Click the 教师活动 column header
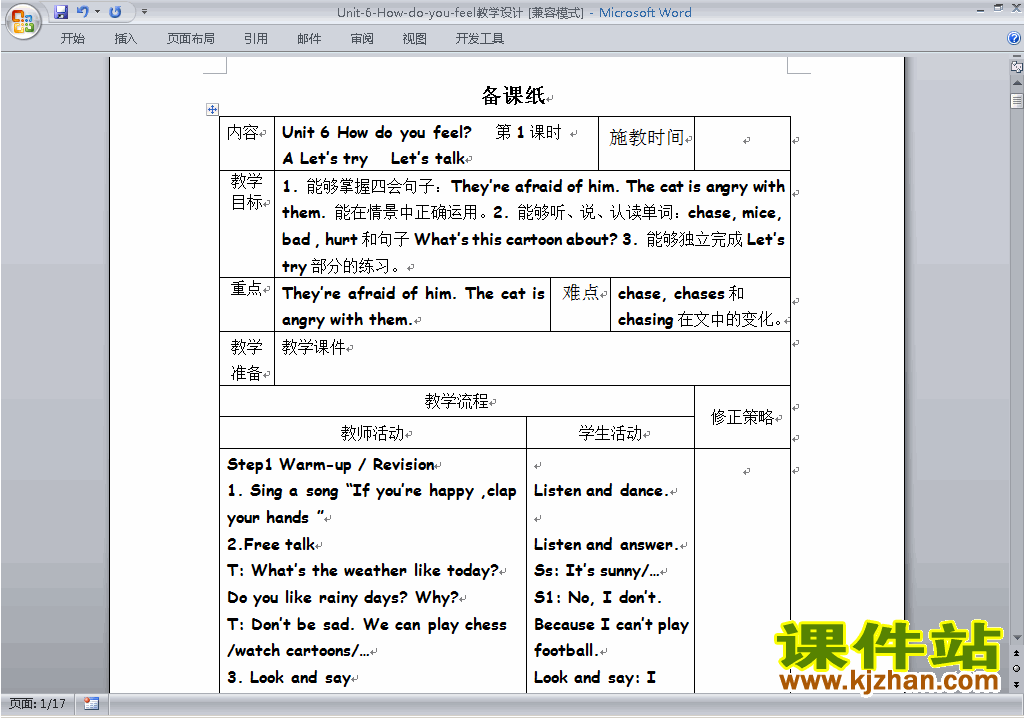 click(372, 432)
